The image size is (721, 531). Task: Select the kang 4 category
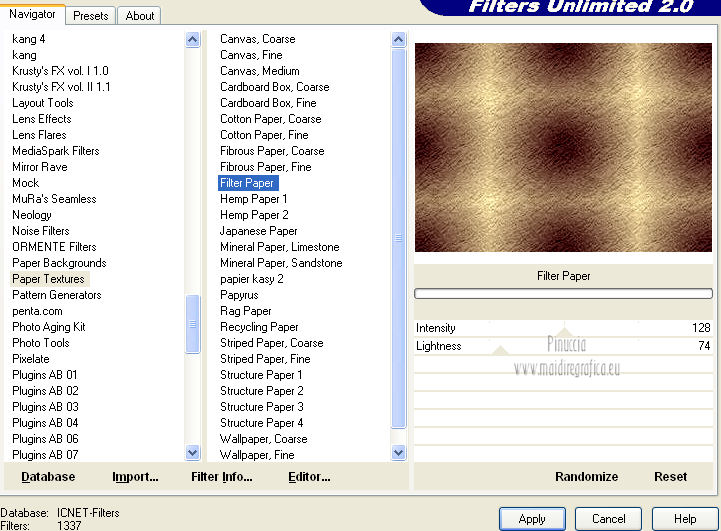click(x=29, y=39)
